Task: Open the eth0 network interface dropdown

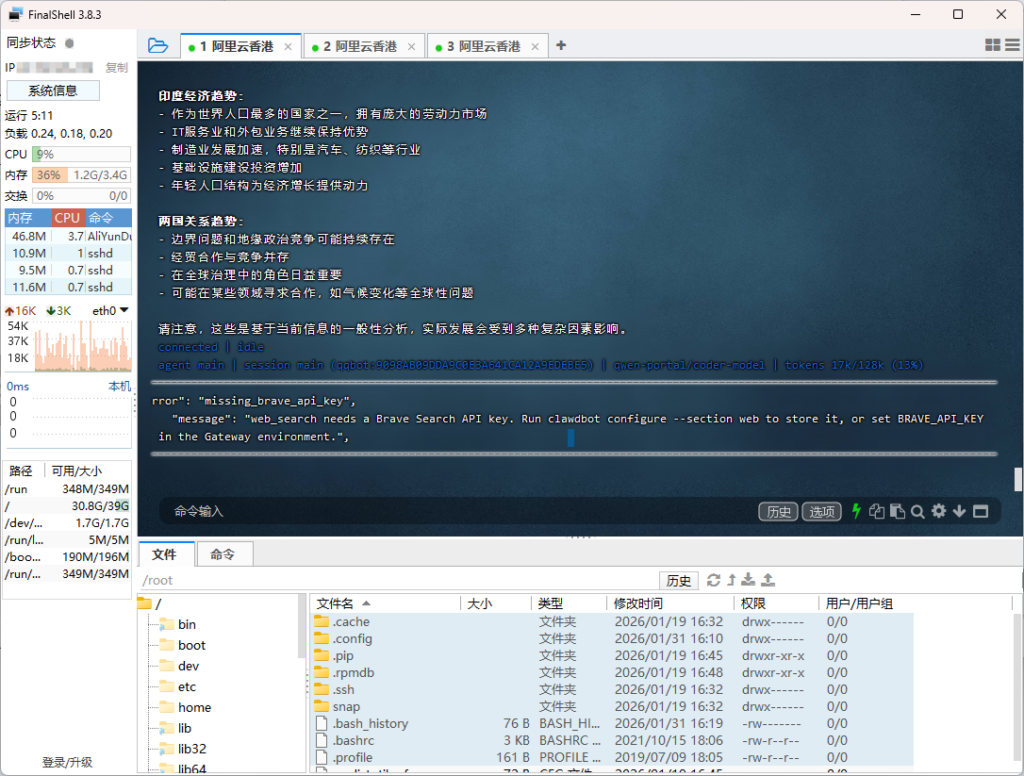Action: [110, 311]
